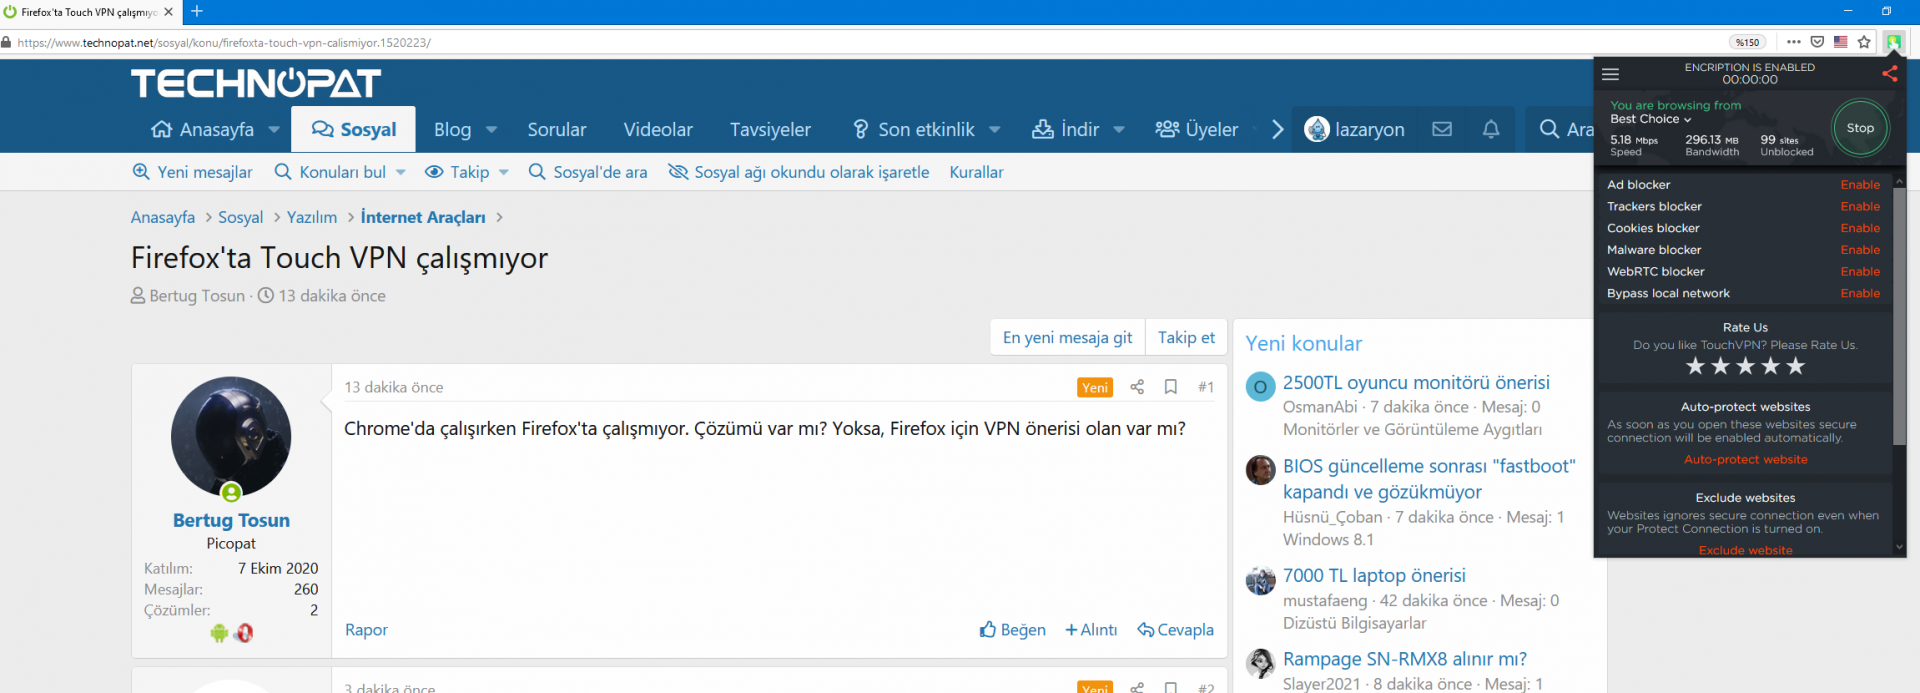Open the notifications bell icon
The width and height of the screenshot is (1920, 693).
(1490, 129)
